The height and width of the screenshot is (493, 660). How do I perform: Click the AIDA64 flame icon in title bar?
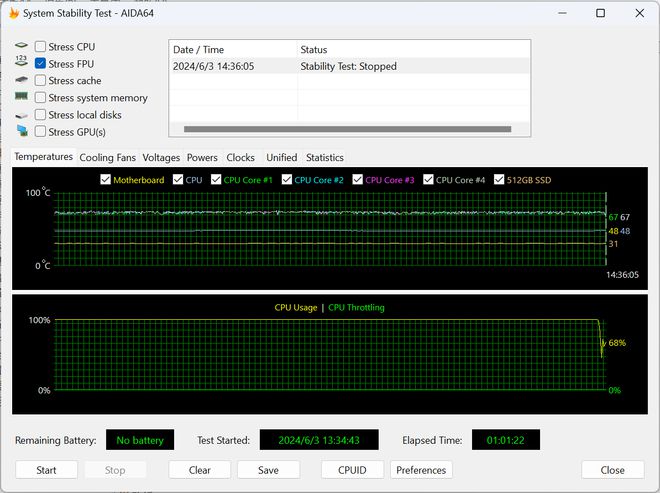tap(13, 13)
